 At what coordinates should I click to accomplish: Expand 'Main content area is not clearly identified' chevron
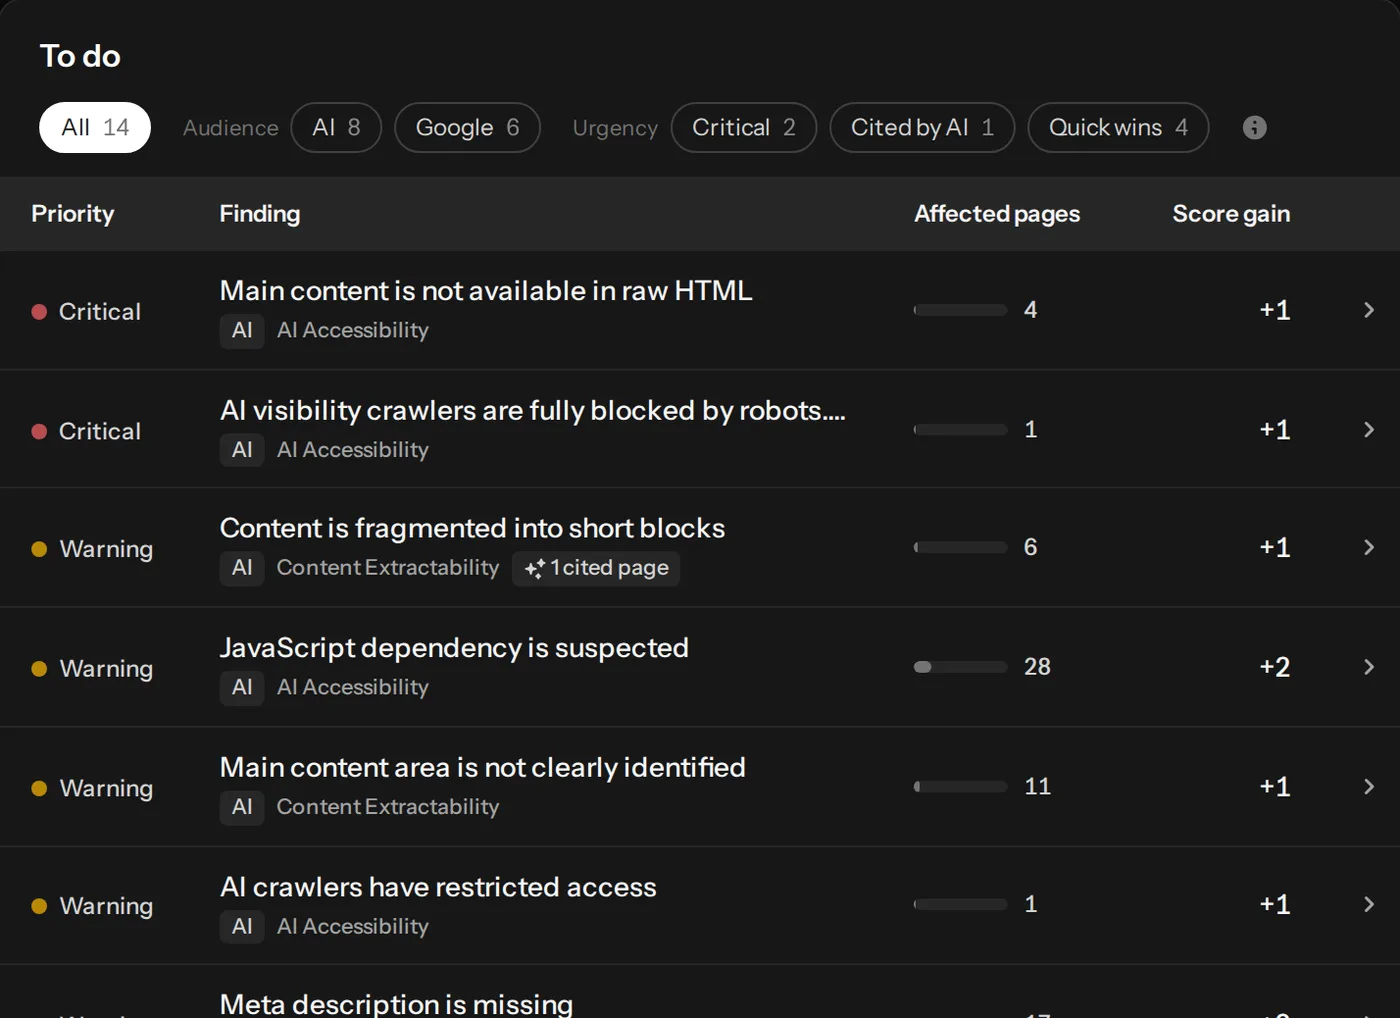click(x=1369, y=787)
